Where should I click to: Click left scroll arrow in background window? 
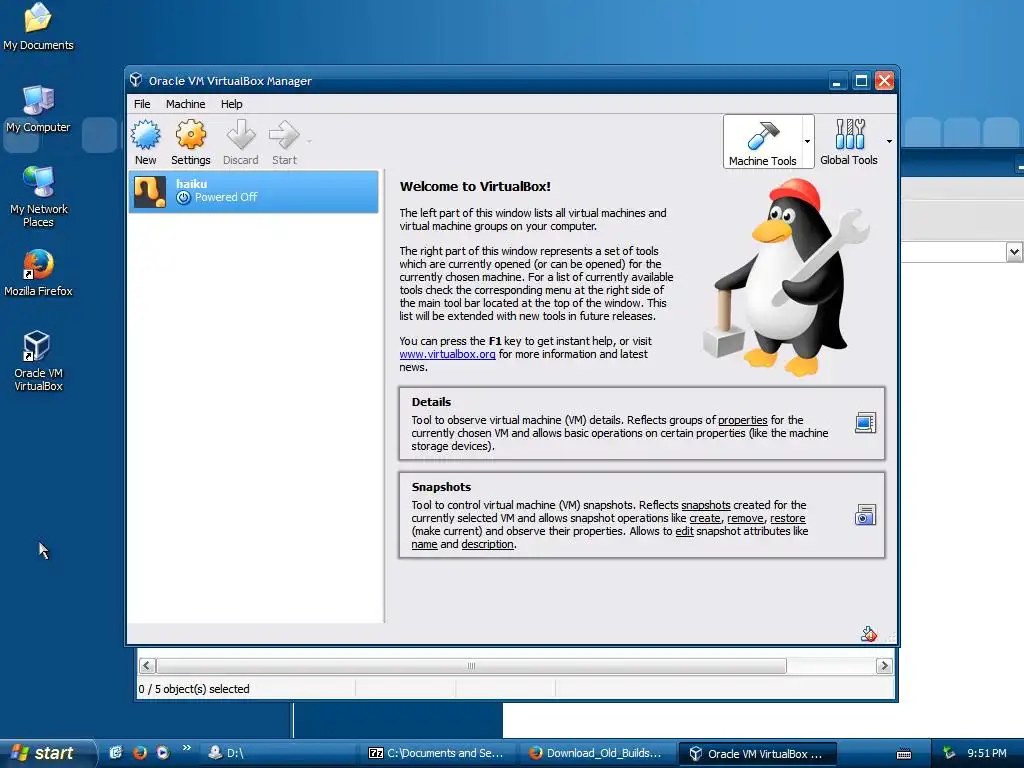pyautogui.click(x=147, y=665)
